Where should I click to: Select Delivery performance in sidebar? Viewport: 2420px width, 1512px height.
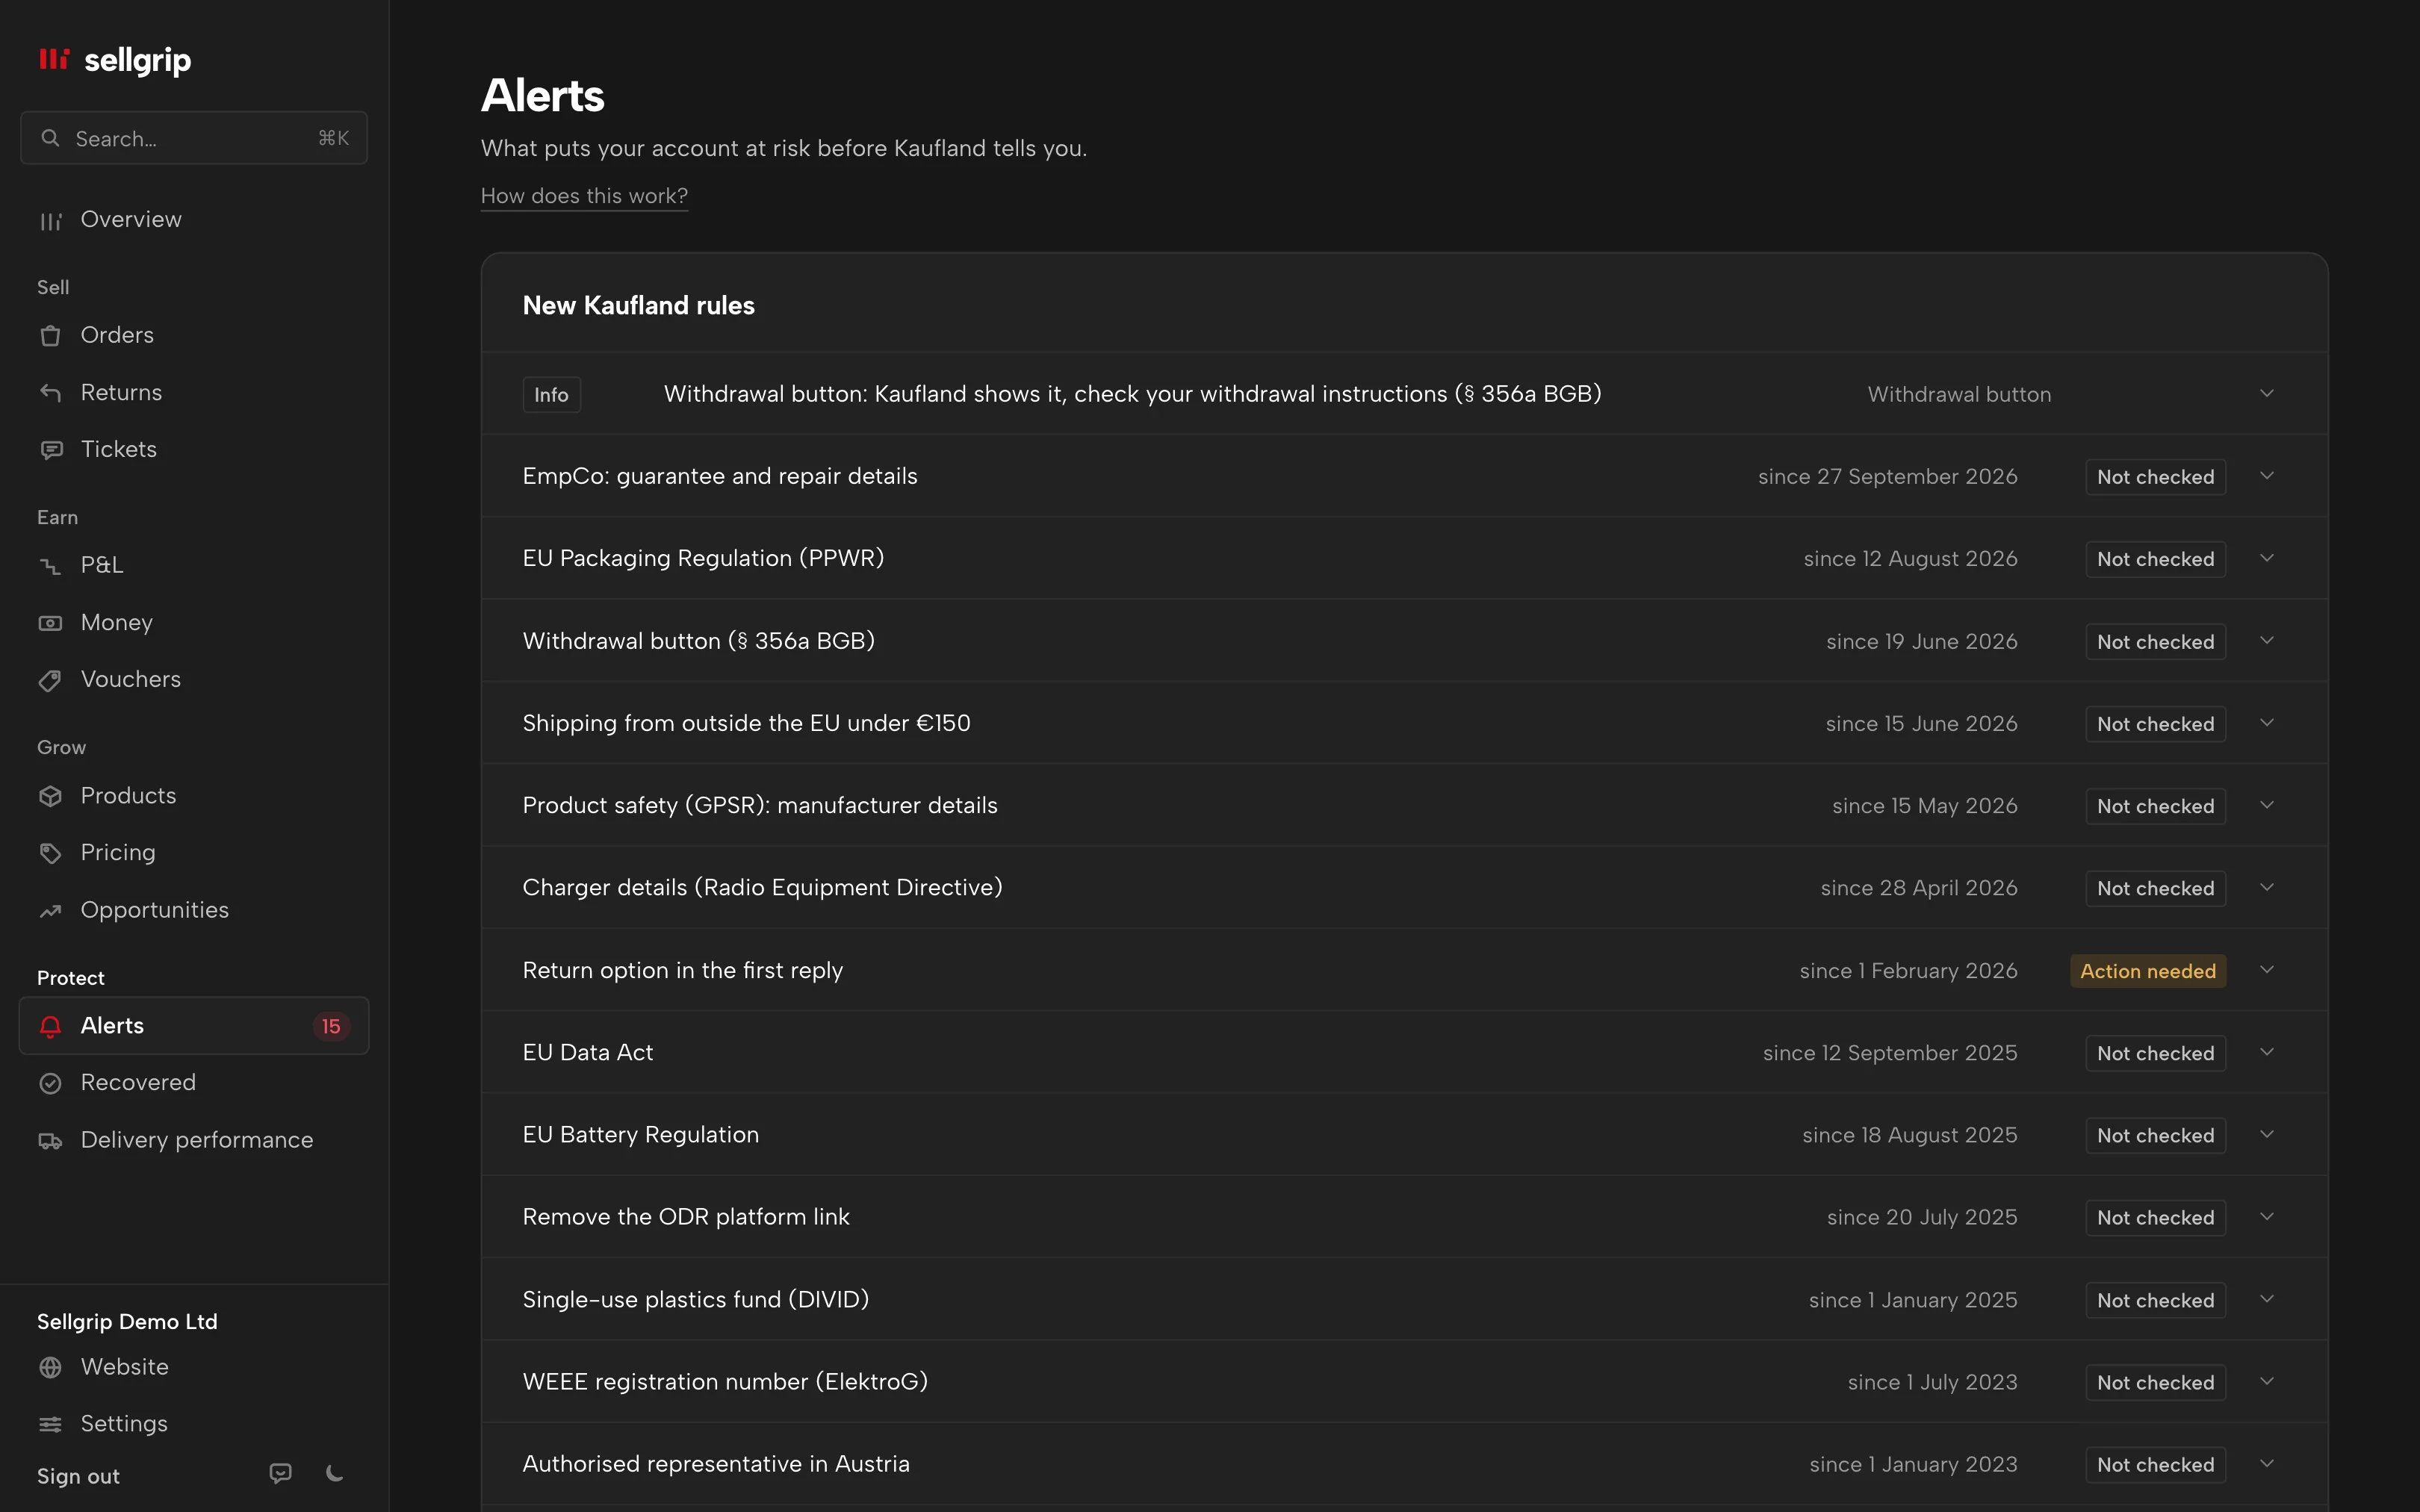194,1140
